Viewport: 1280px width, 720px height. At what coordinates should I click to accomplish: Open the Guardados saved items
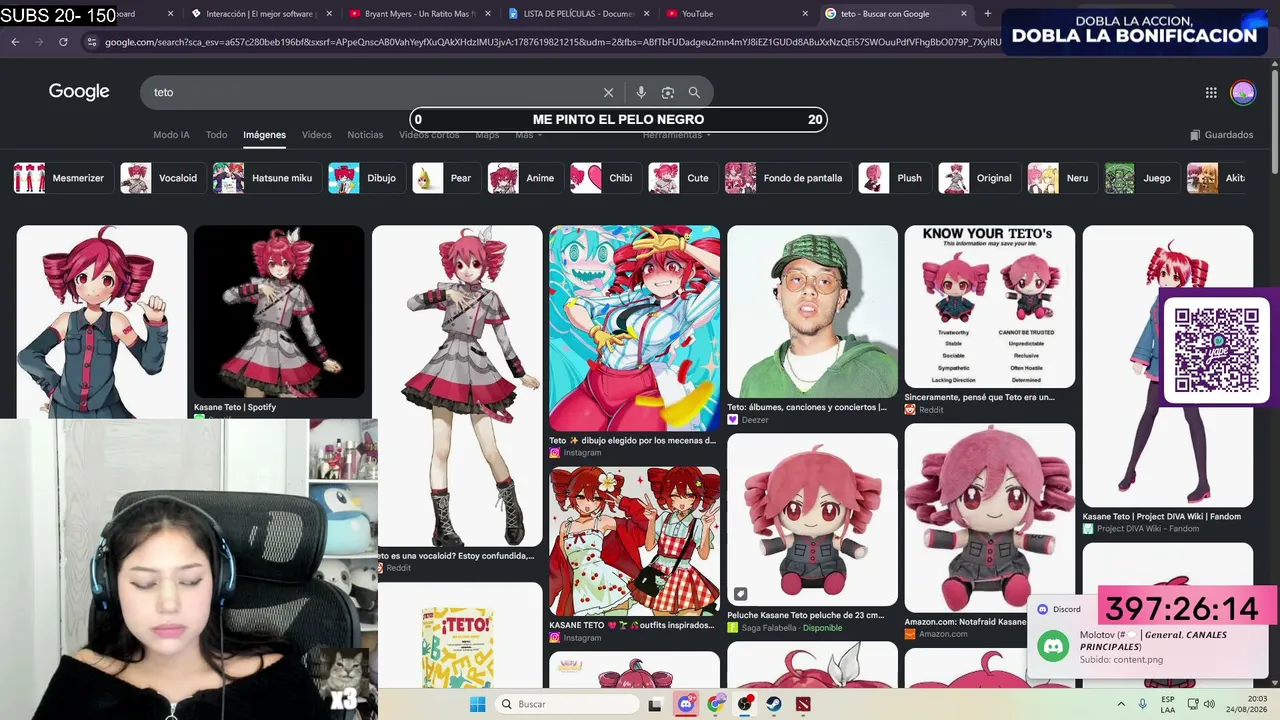point(1221,135)
